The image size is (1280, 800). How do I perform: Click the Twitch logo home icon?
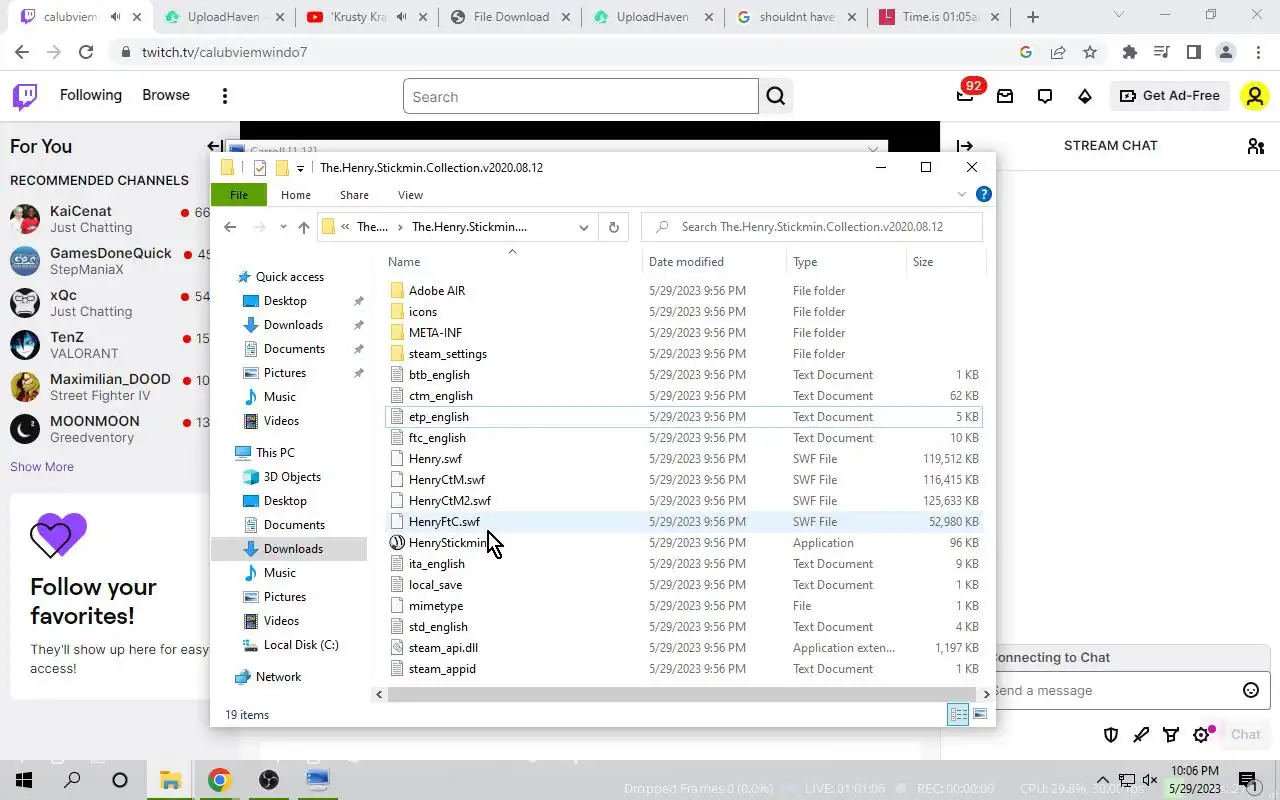(25, 96)
